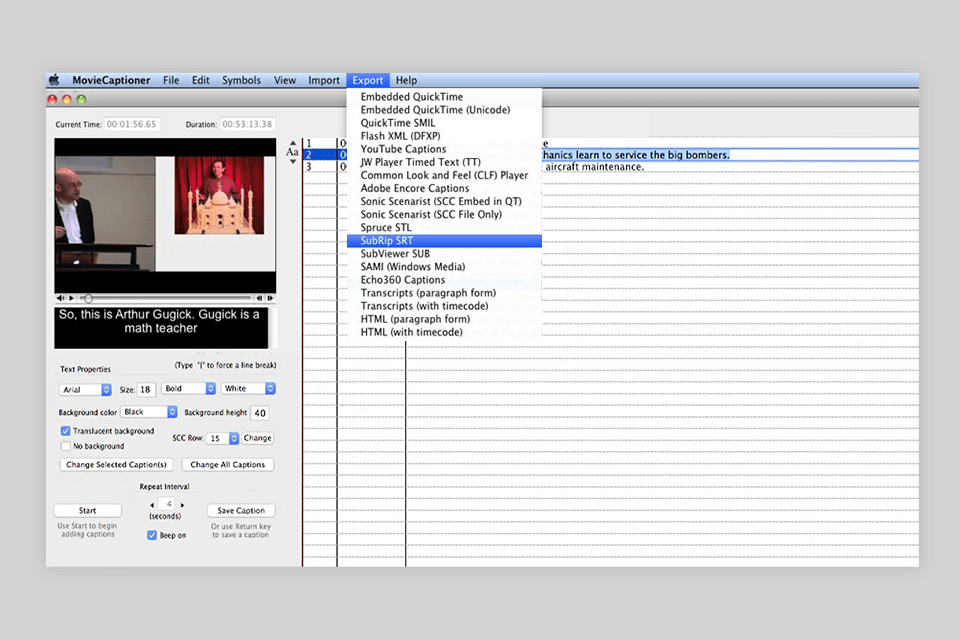
Task: Open the SCC Row dropdown
Action: (x=222, y=439)
